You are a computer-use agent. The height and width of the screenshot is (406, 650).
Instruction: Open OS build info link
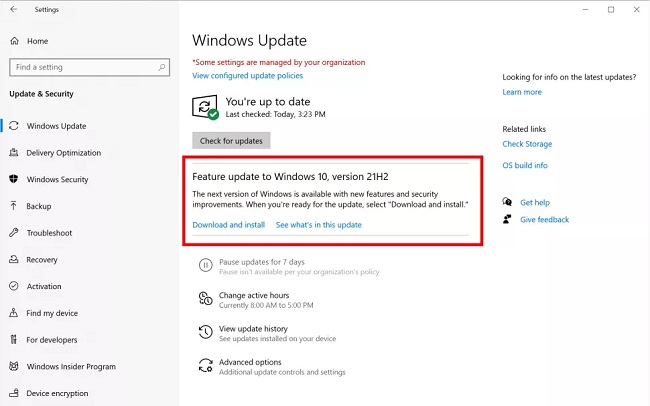525,165
